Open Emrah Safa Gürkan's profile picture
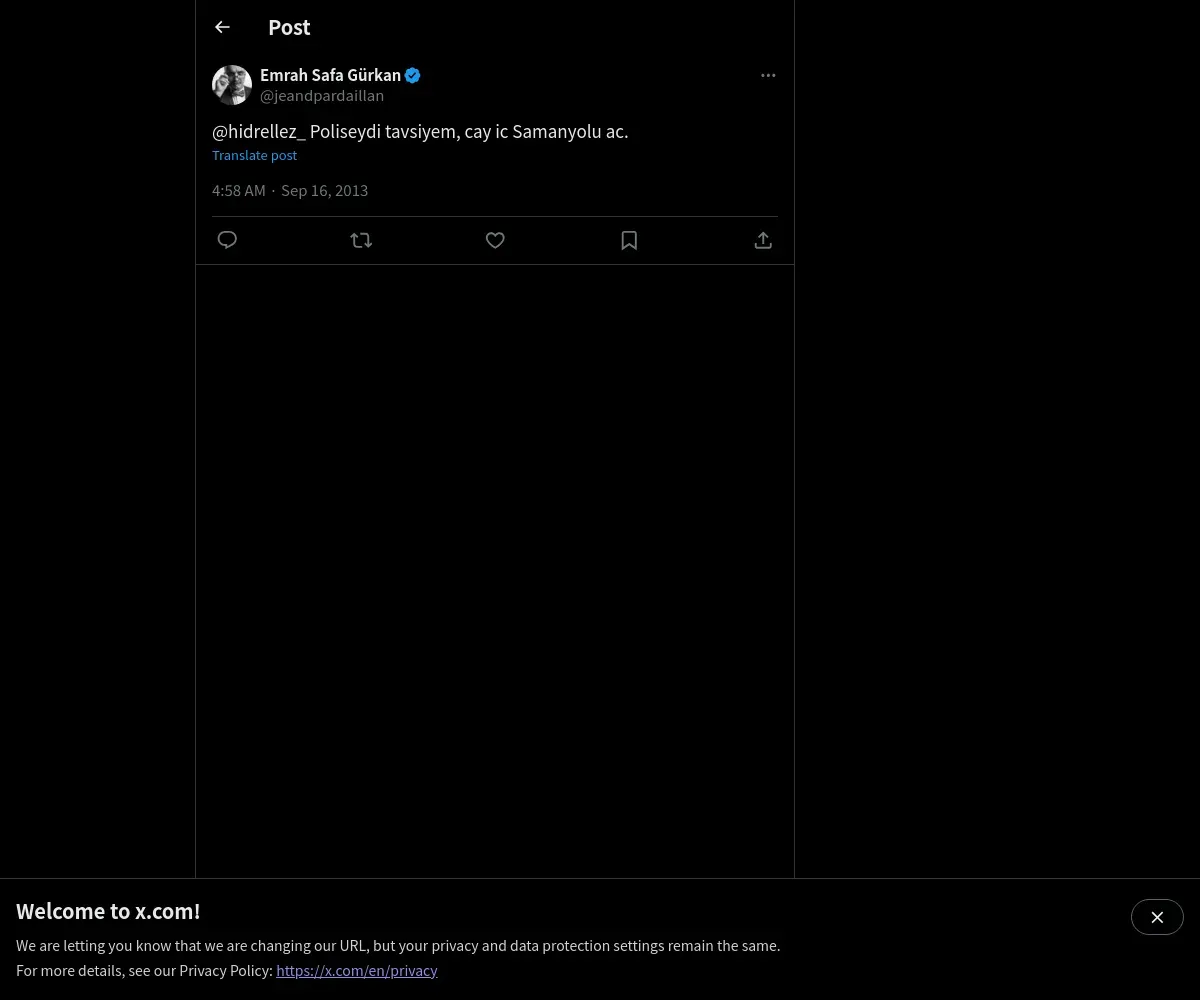This screenshot has height=1000, width=1200. click(x=232, y=85)
